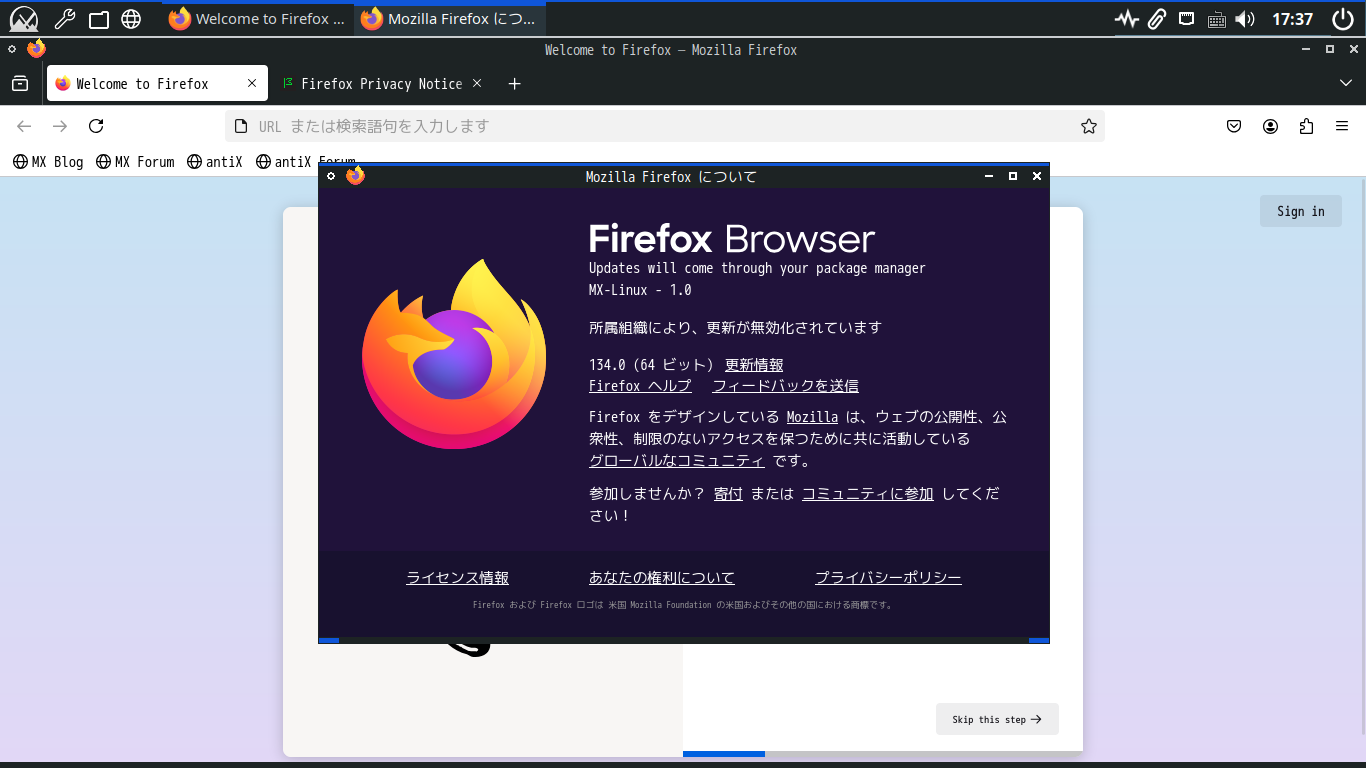
Task: Open the Firefox account icon
Action: coord(1270,126)
